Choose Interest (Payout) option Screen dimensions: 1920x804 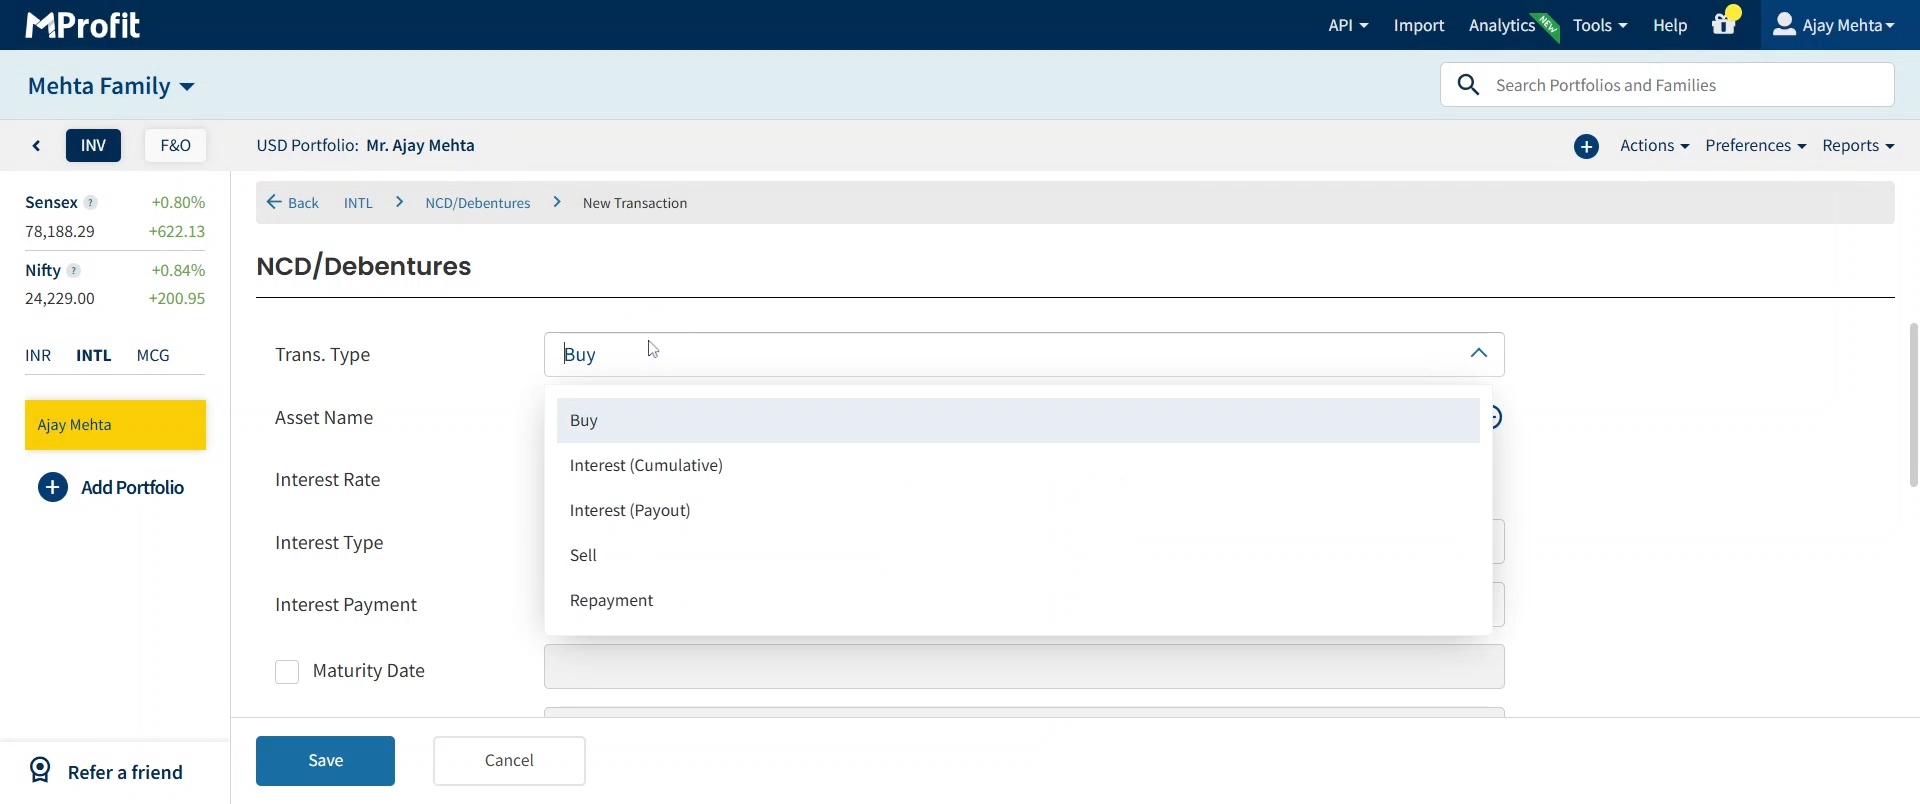click(x=1018, y=511)
